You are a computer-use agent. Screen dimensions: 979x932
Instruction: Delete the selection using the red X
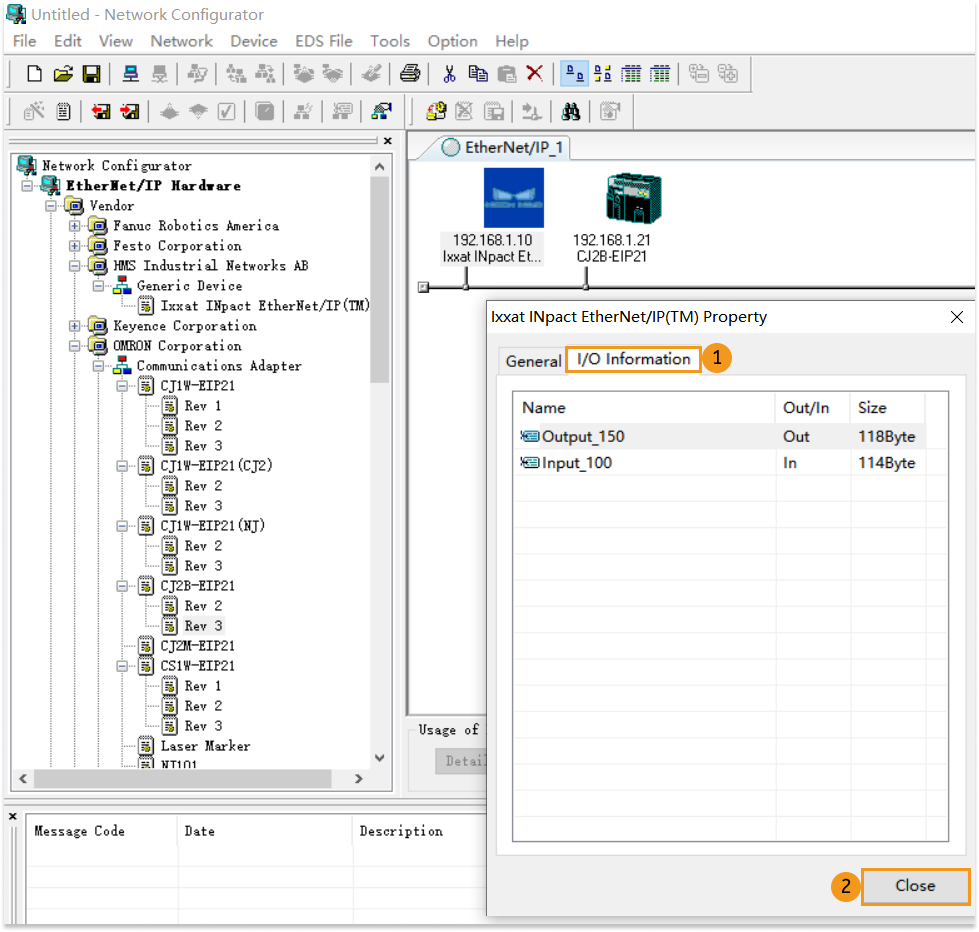[x=534, y=73]
